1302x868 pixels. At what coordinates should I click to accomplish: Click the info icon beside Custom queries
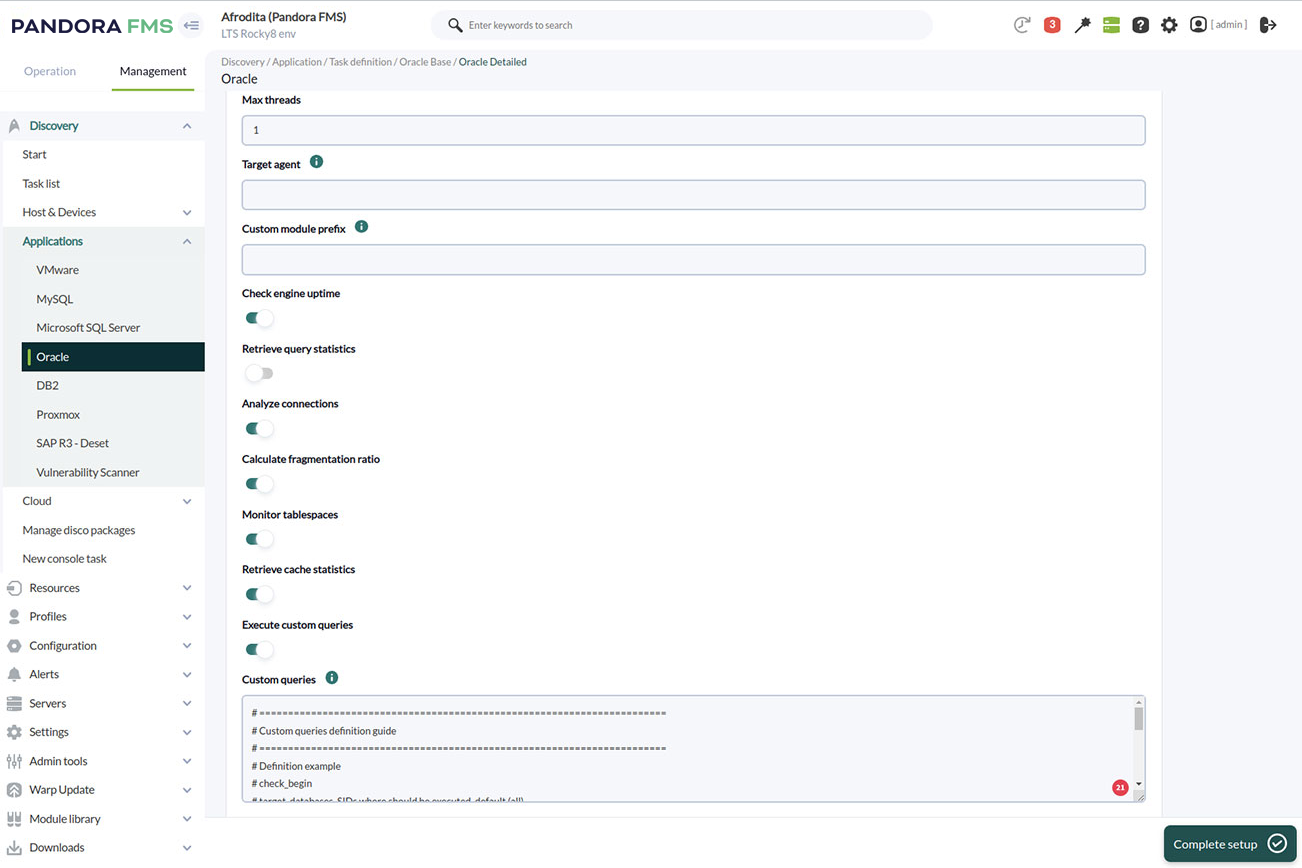click(332, 678)
